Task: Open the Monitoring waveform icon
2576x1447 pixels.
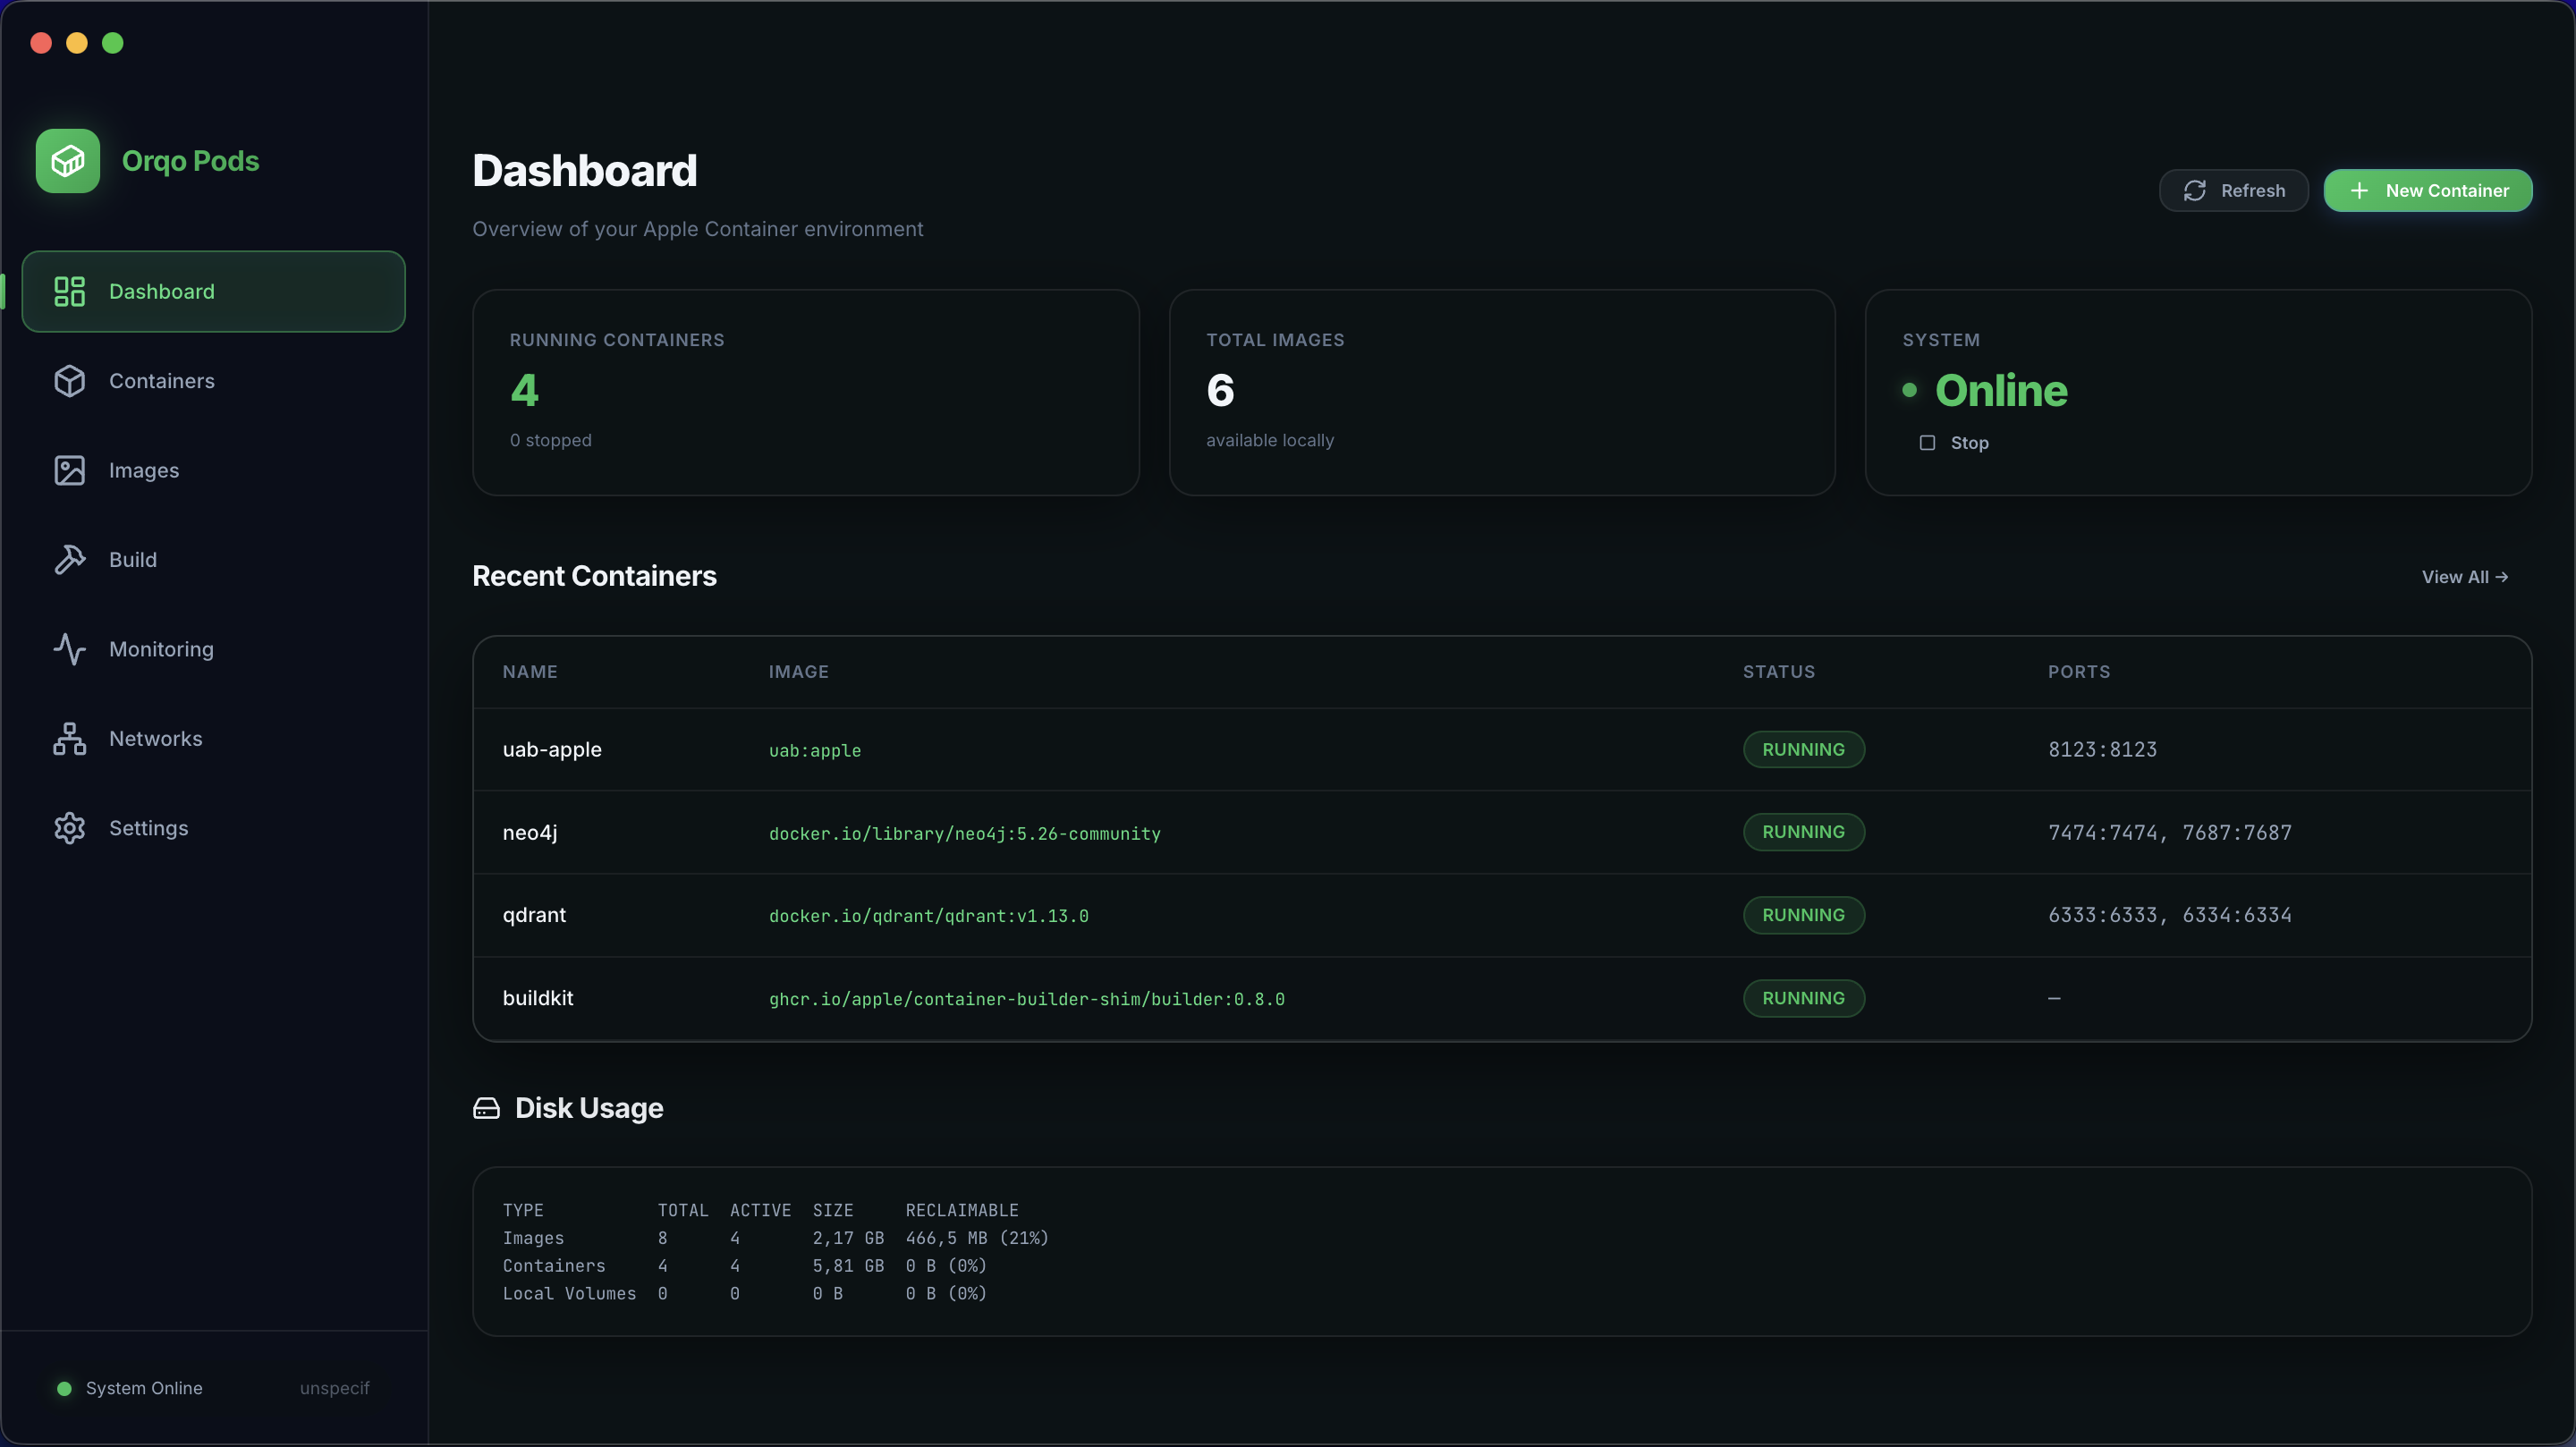Action: [69, 649]
